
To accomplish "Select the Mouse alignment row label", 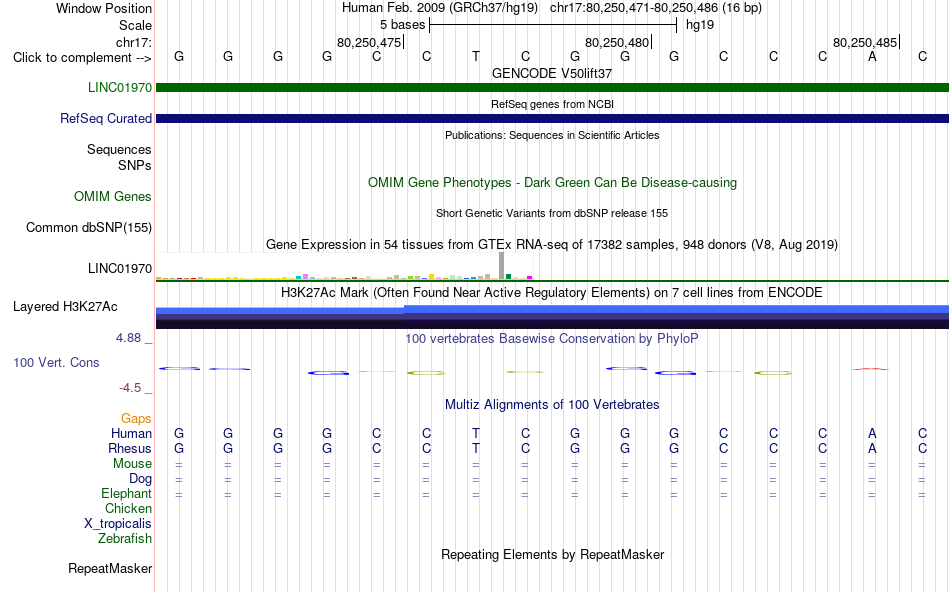I will coord(132,464).
